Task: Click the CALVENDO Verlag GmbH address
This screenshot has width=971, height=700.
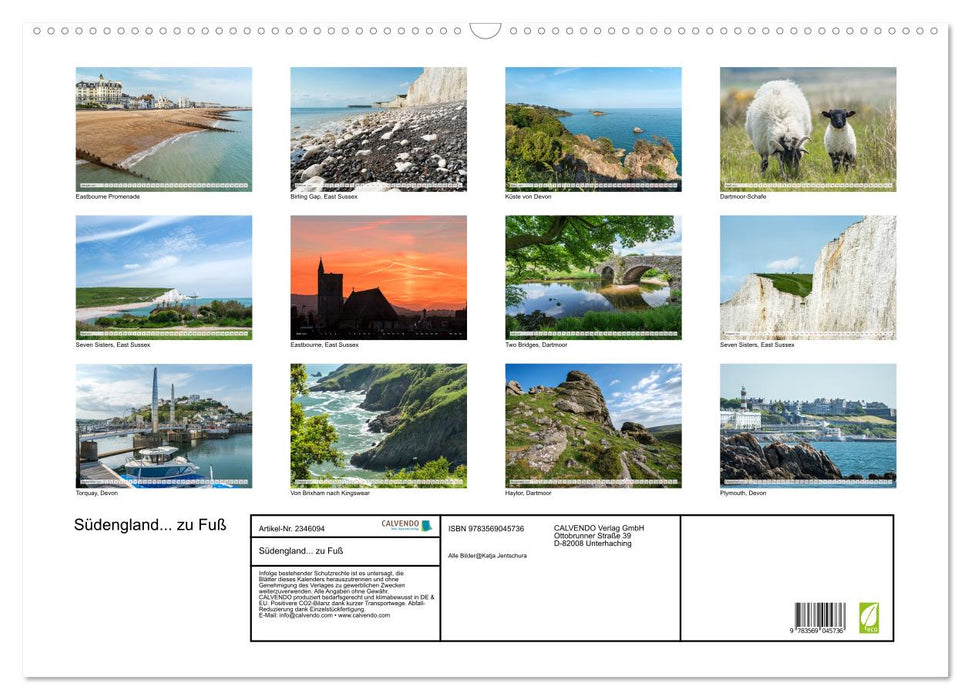Action: click(599, 536)
